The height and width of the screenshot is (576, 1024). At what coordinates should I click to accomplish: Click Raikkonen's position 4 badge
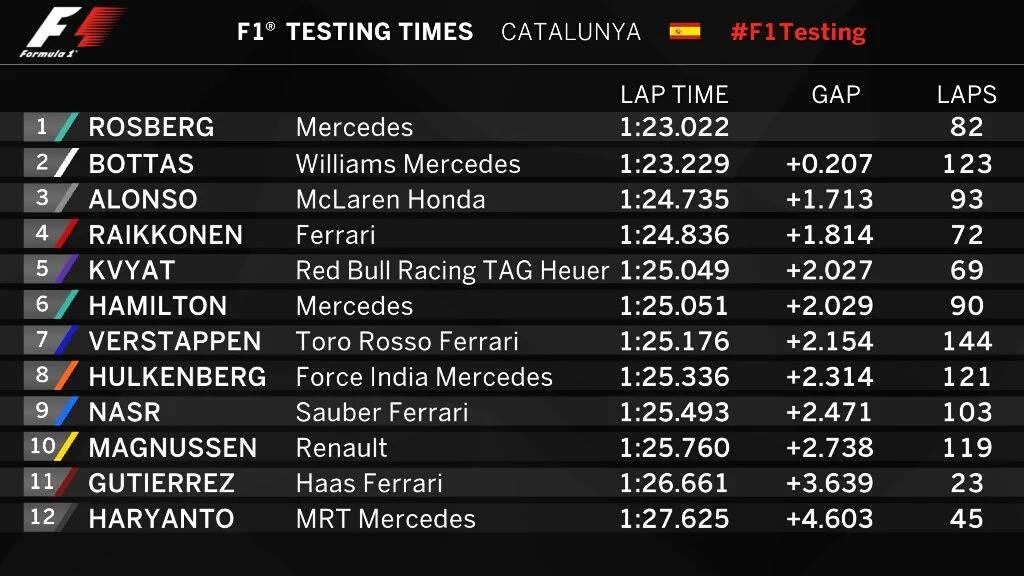pyautogui.click(x=42, y=234)
